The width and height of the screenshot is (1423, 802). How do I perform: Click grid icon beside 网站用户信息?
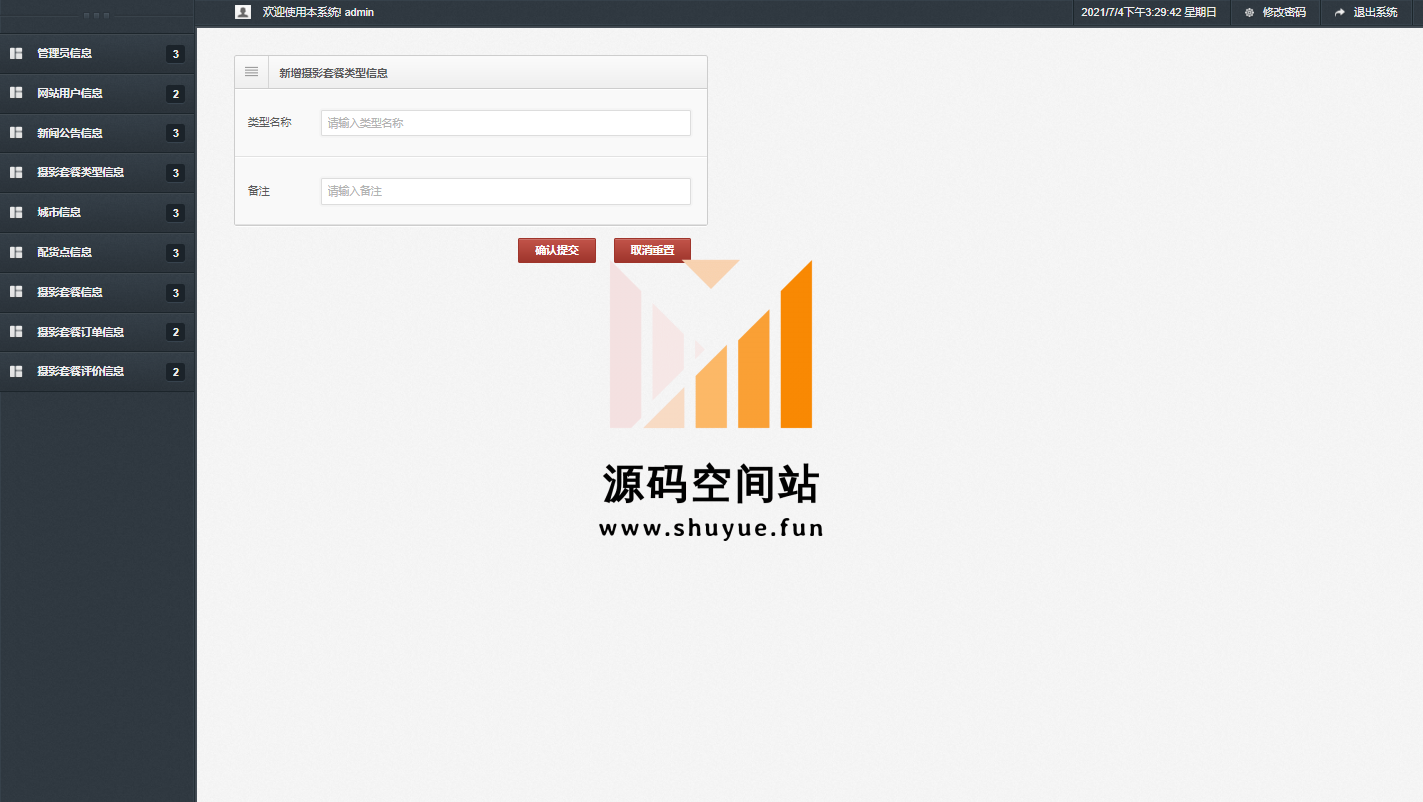pos(16,93)
